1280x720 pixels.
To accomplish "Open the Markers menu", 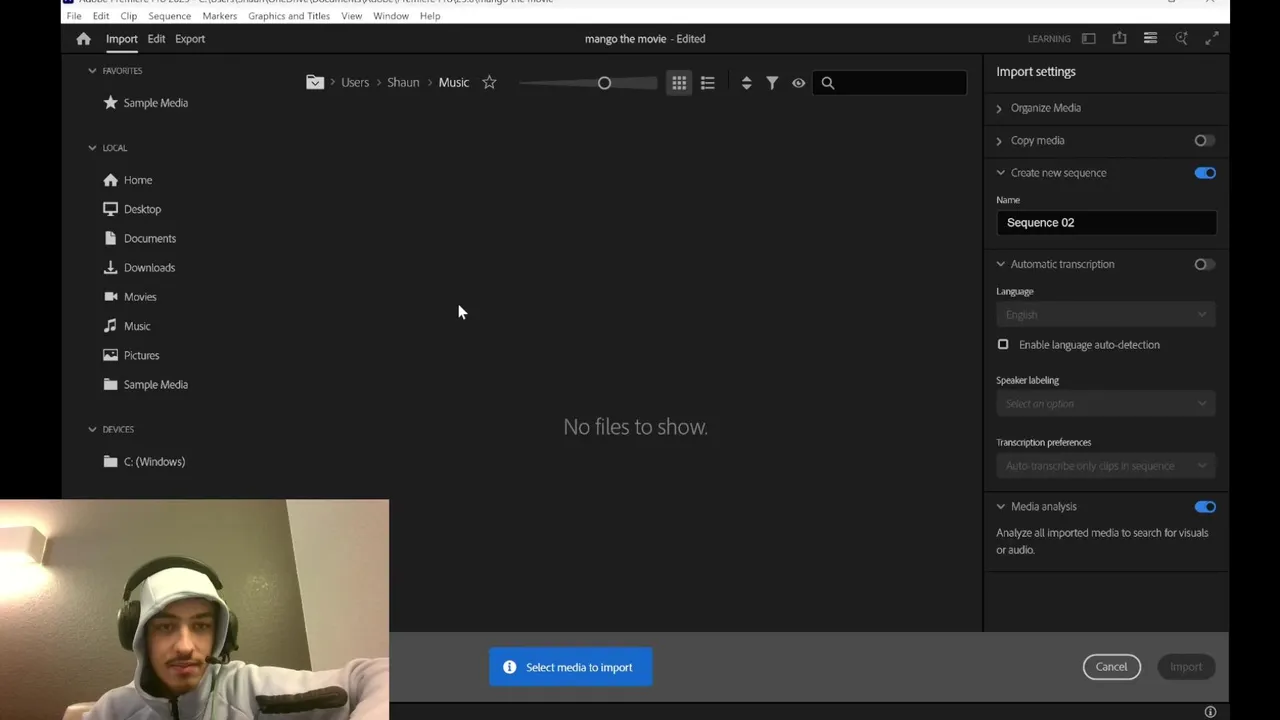I will [220, 16].
